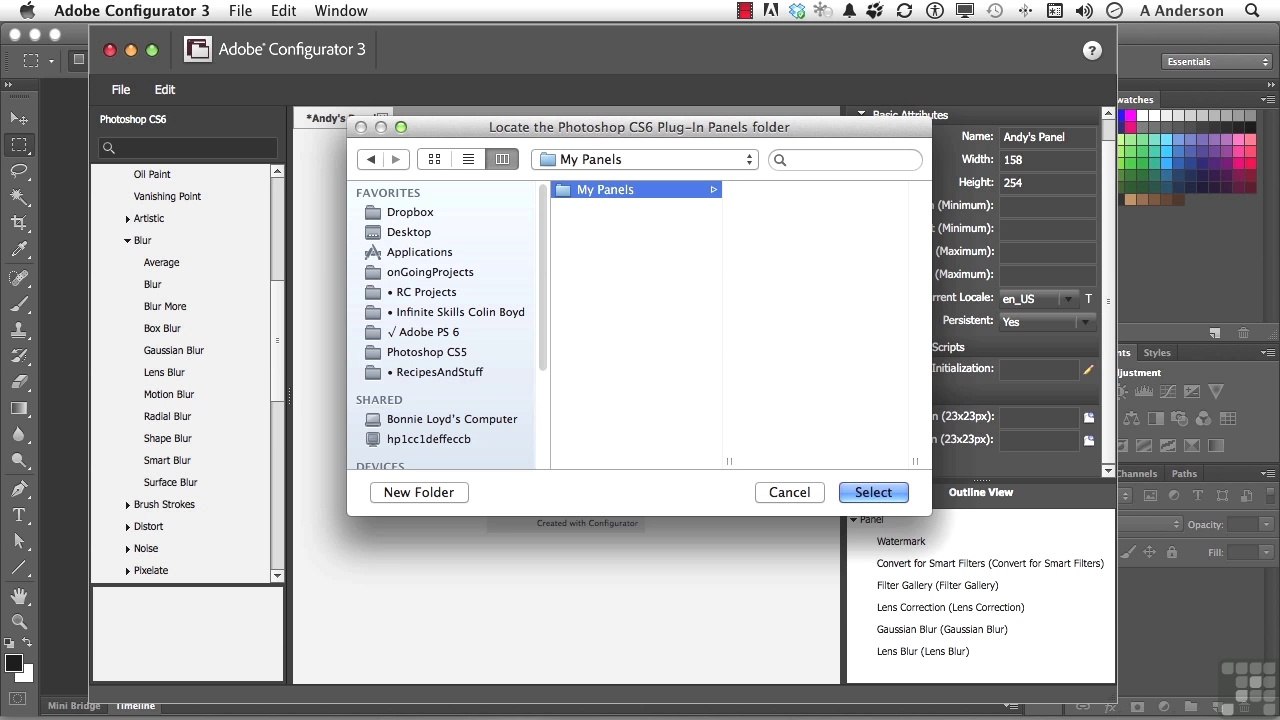Open Desktop in Favorites sidebar

pyautogui.click(x=409, y=232)
